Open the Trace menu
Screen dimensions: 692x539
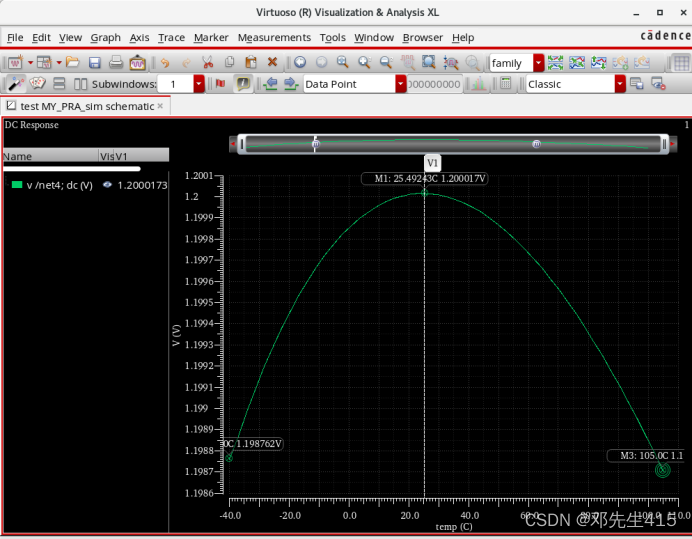tap(171, 38)
